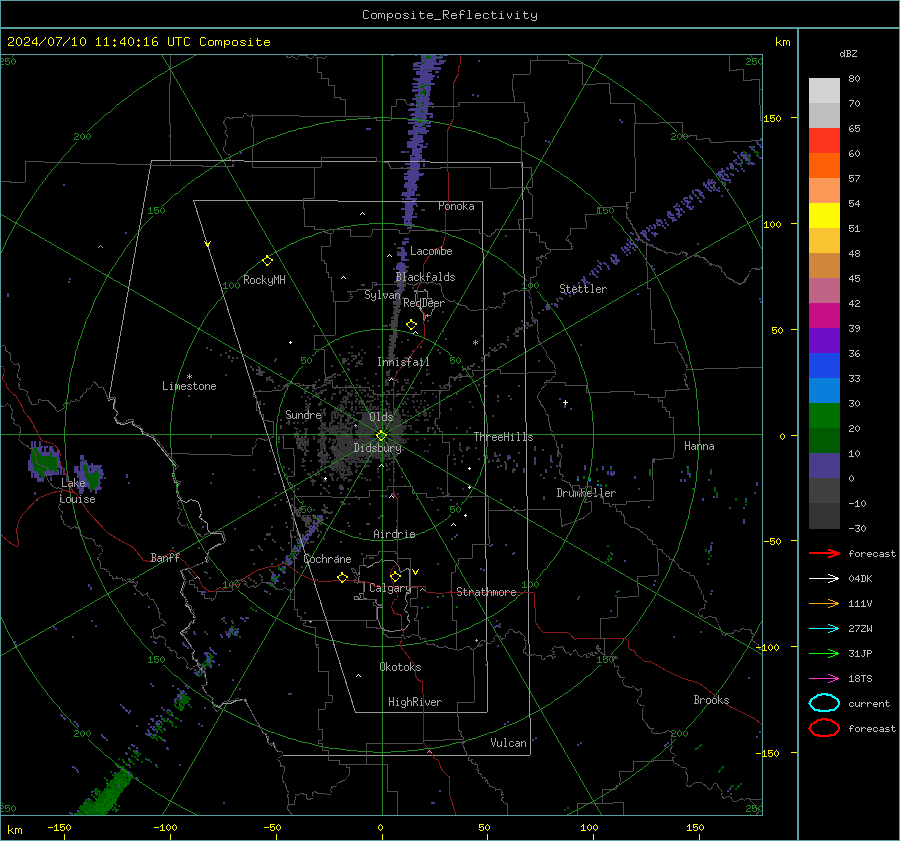Click the Drumheller city label
900x841 pixels.
pos(586,493)
